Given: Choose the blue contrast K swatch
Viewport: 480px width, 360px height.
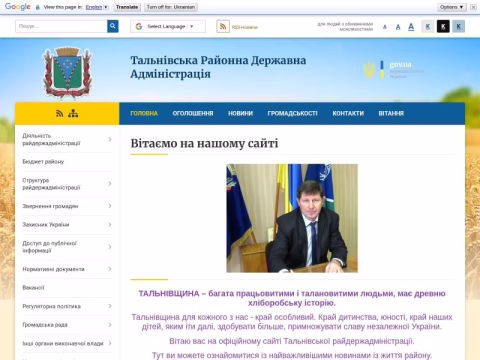Looking at the screenshot, I should pos(458,26).
